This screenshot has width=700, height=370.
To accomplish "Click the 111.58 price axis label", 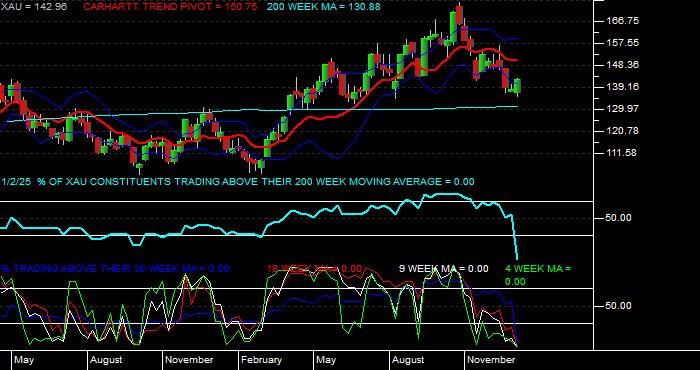I will (622, 153).
